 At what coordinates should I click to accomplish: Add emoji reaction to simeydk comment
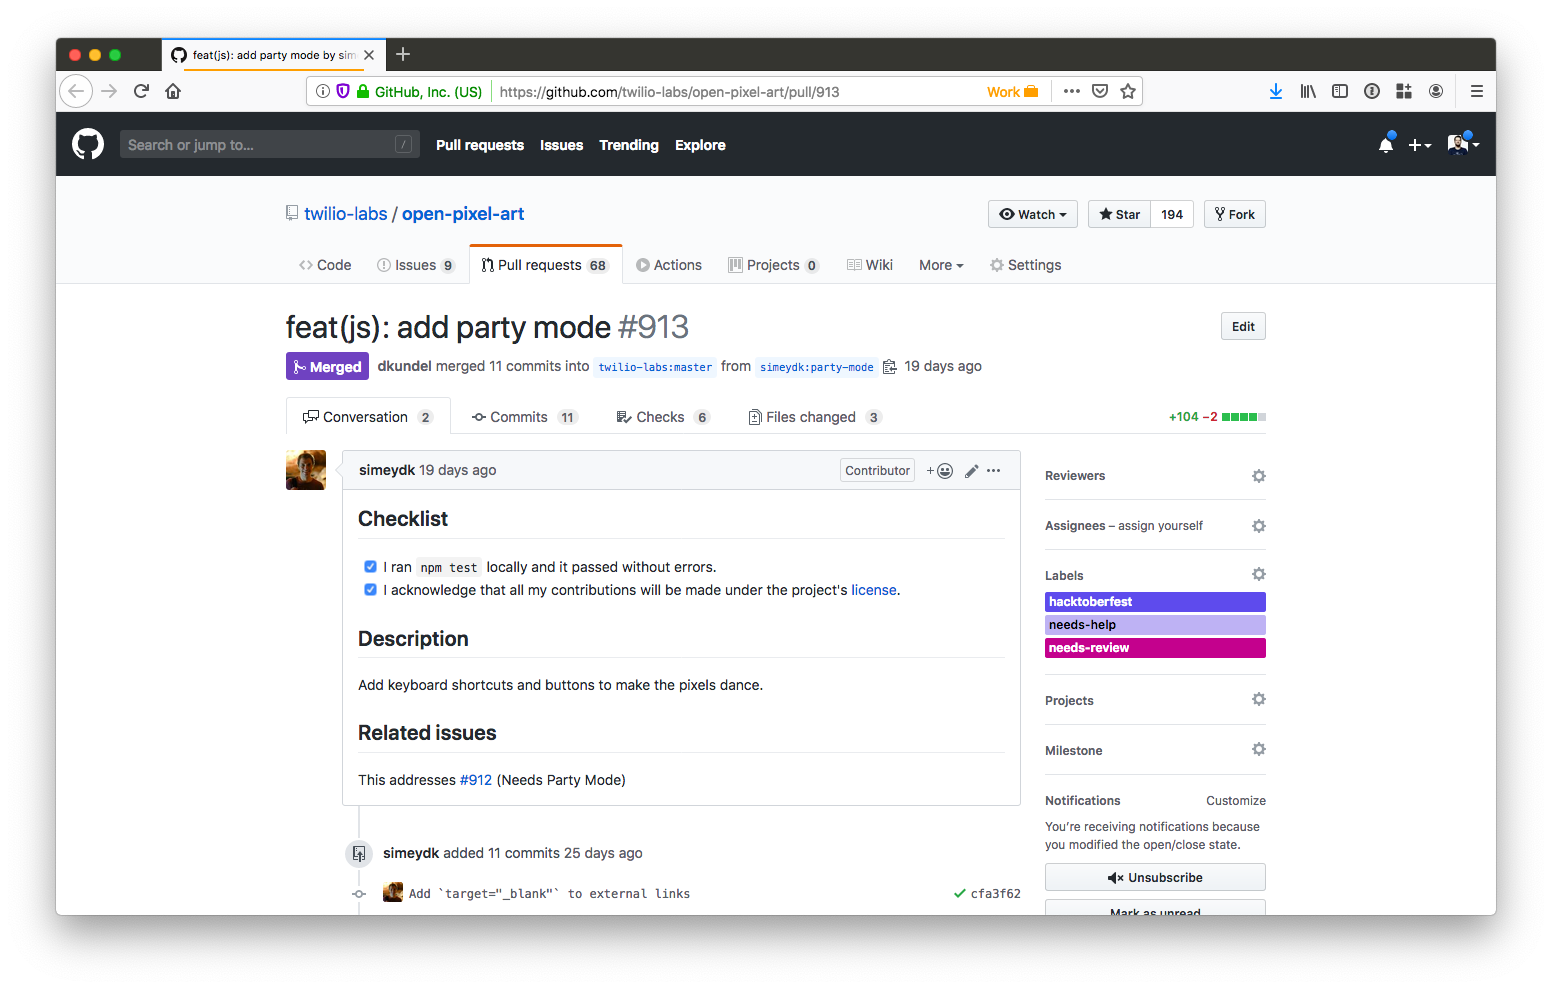pos(940,471)
